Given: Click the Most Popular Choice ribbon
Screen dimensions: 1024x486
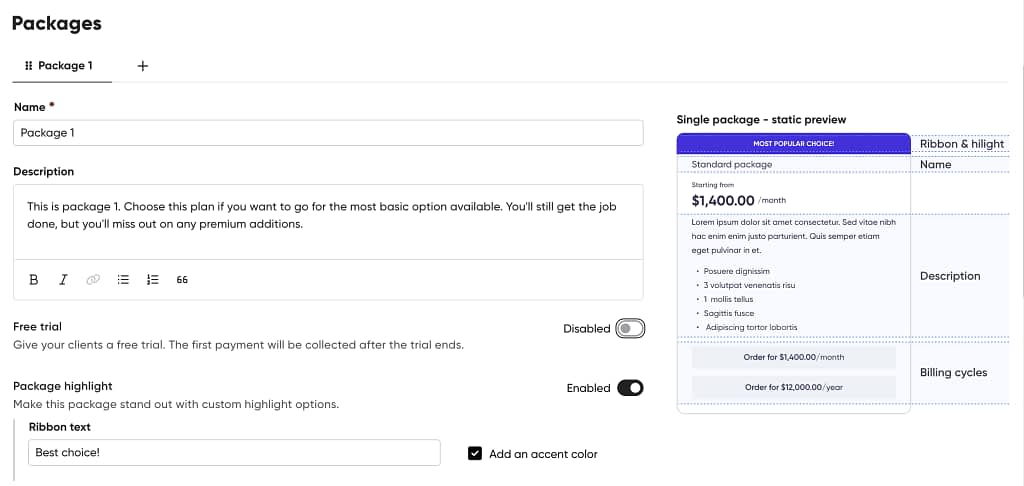Looking at the screenshot, I should point(793,144).
